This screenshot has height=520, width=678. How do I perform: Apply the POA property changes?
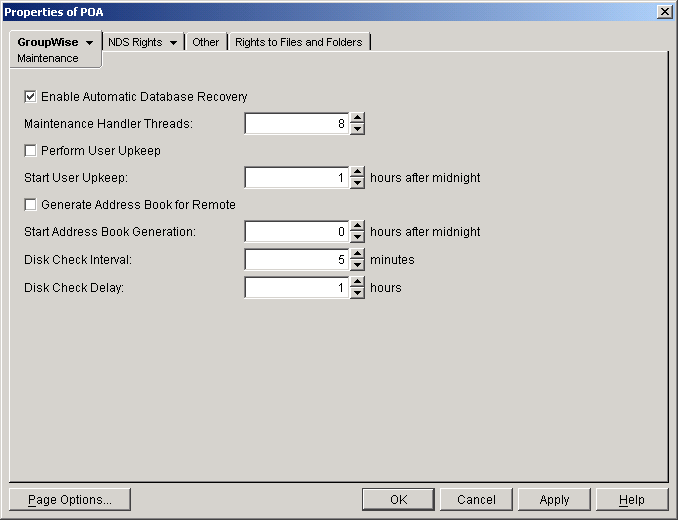[554, 500]
